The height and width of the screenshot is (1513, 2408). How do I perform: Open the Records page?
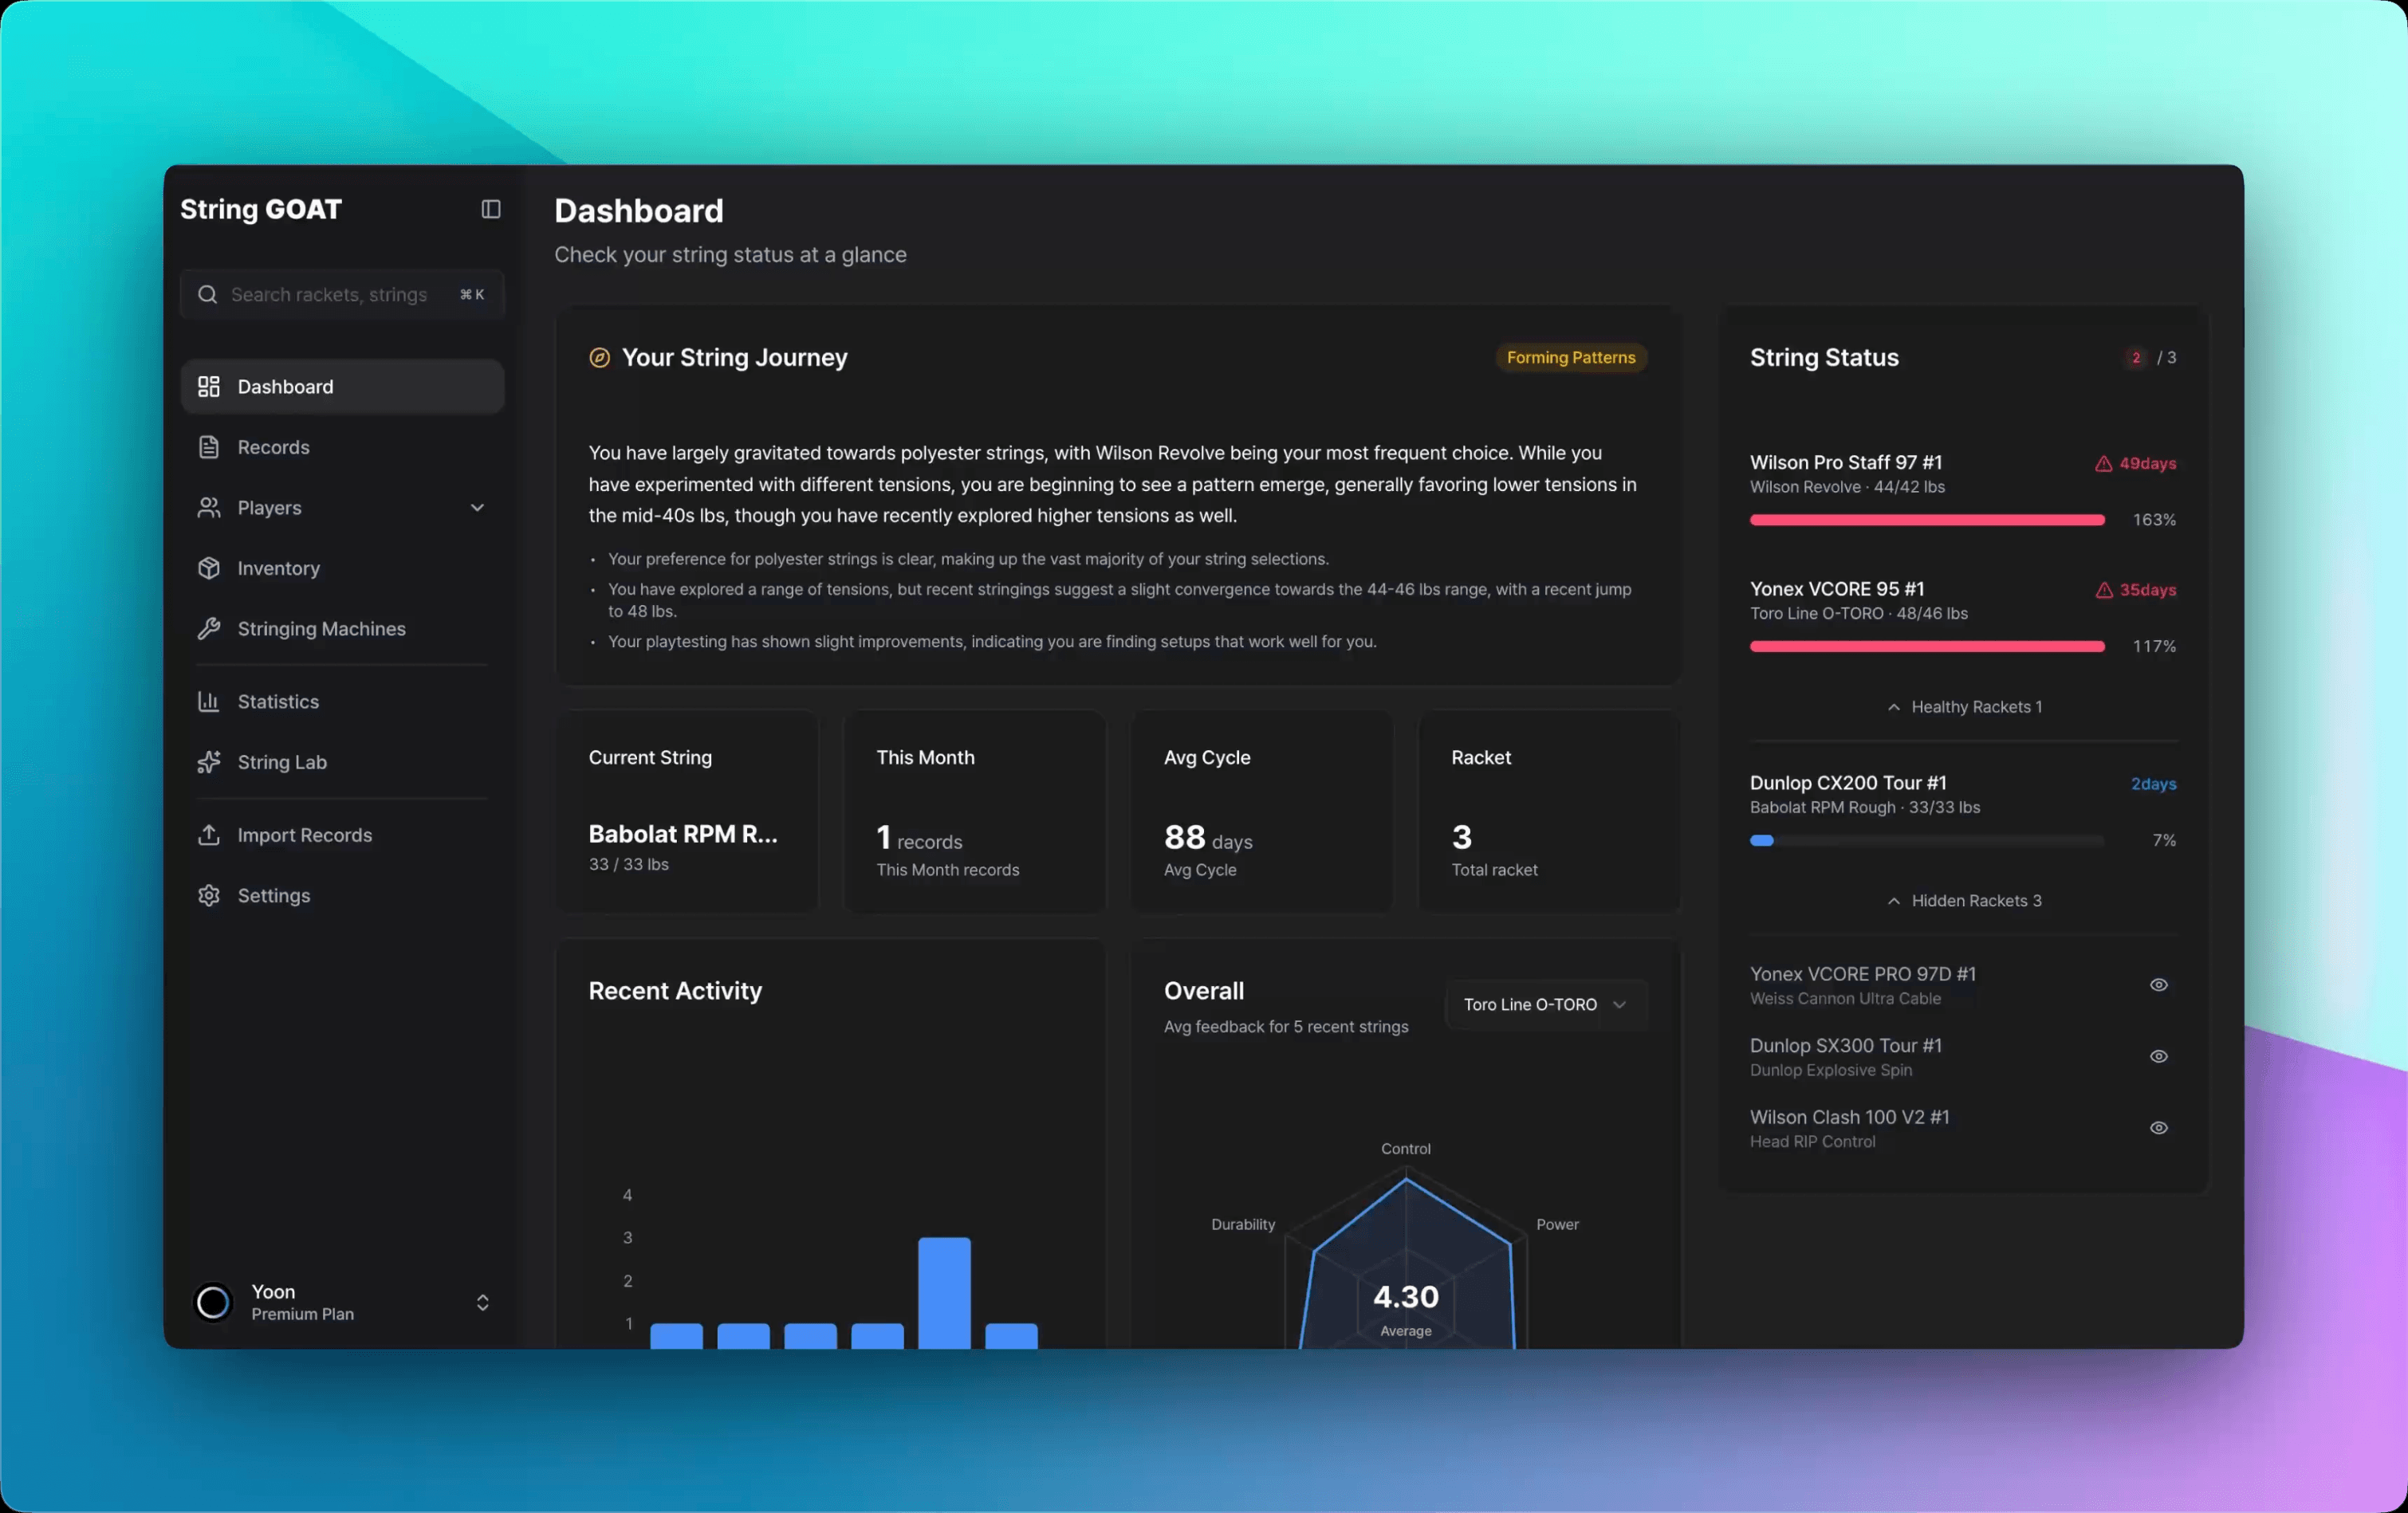pyautogui.click(x=273, y=447)
